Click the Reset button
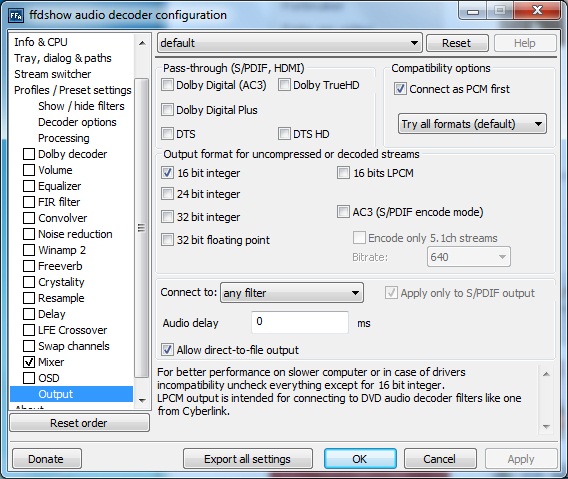This screenshot has height=479, width=568. coord(457,43)
